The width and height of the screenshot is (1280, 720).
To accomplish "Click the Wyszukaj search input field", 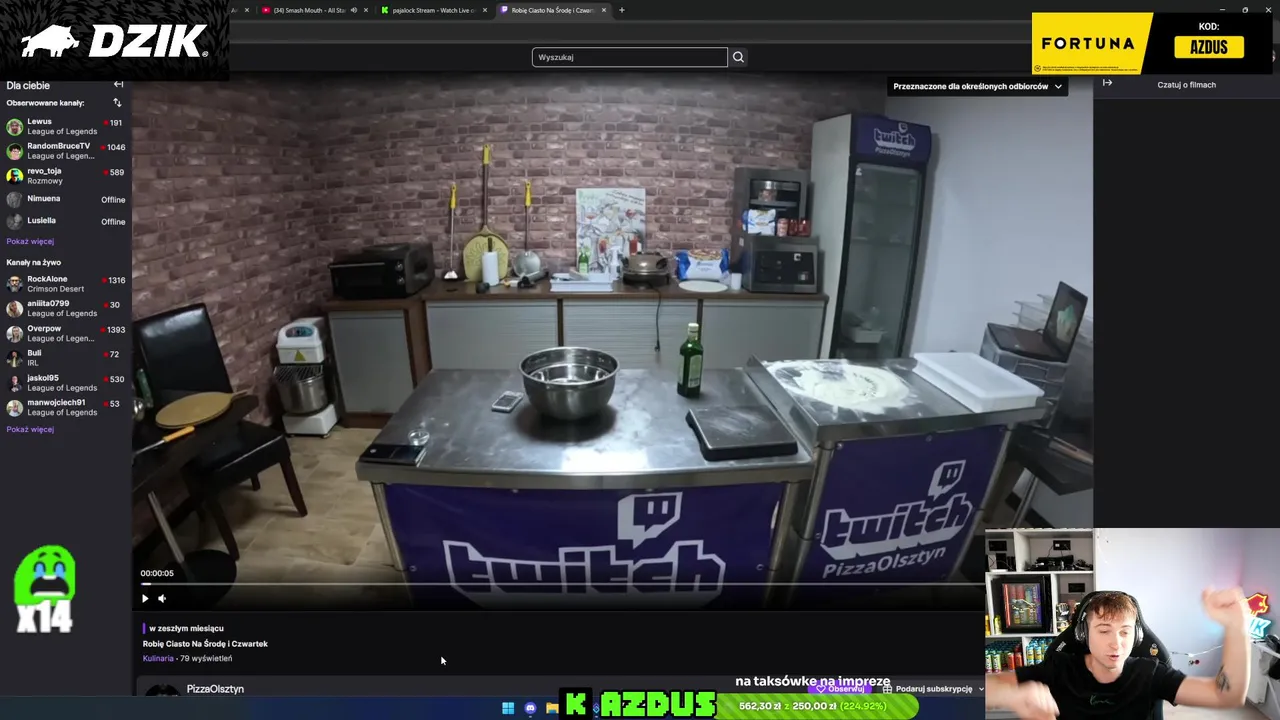I will (x=629, y=57).
